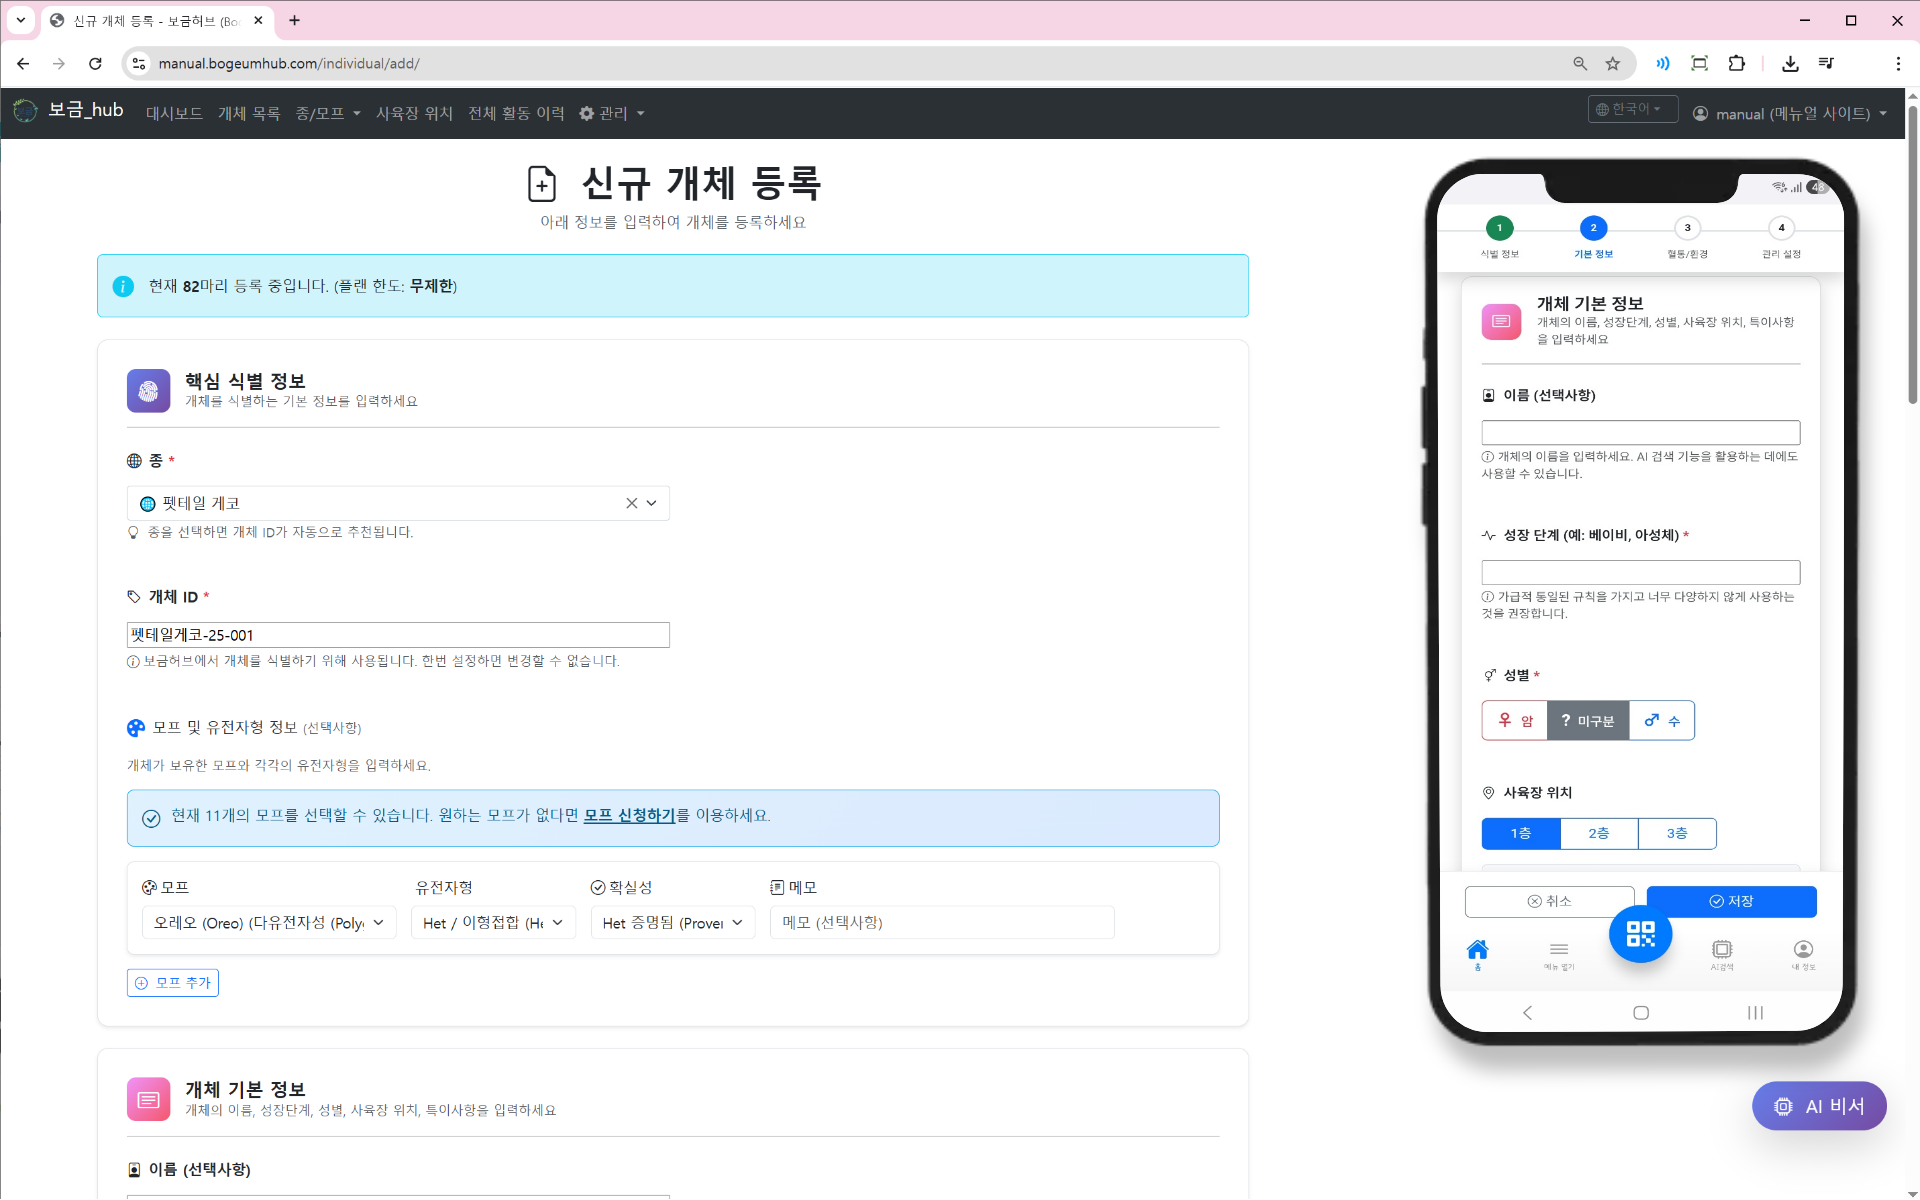The width and height of the screenshot is (1920, 1200).
Task: Select 2층 as the 사육장 위치
Action: [x=1598, y=833]
